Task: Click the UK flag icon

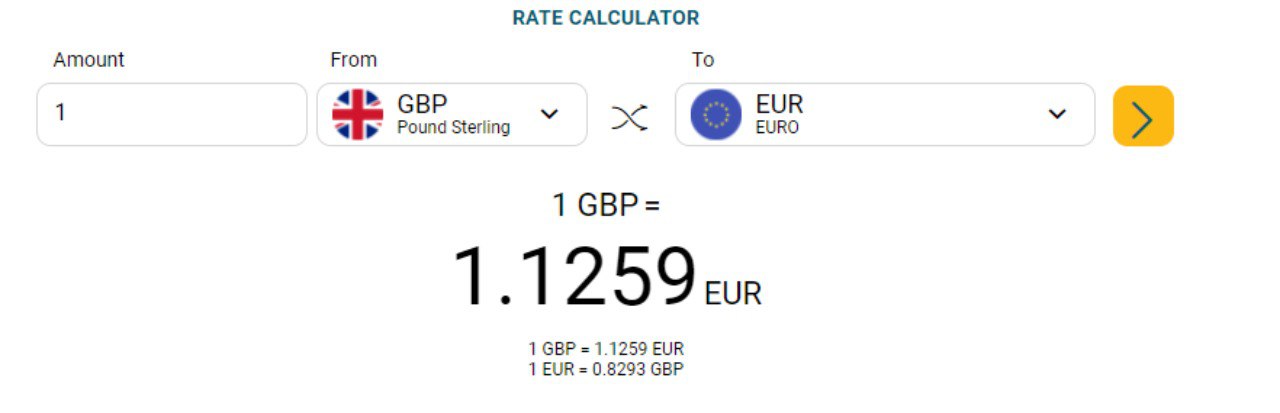Action: (x=357, y=114)
